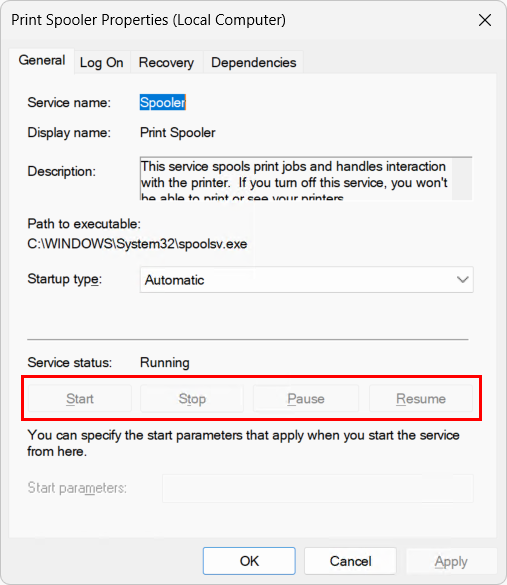The height and width of the screenshot is (585, 507).
Task: Click the Start service button
Action: coord(80,399)
